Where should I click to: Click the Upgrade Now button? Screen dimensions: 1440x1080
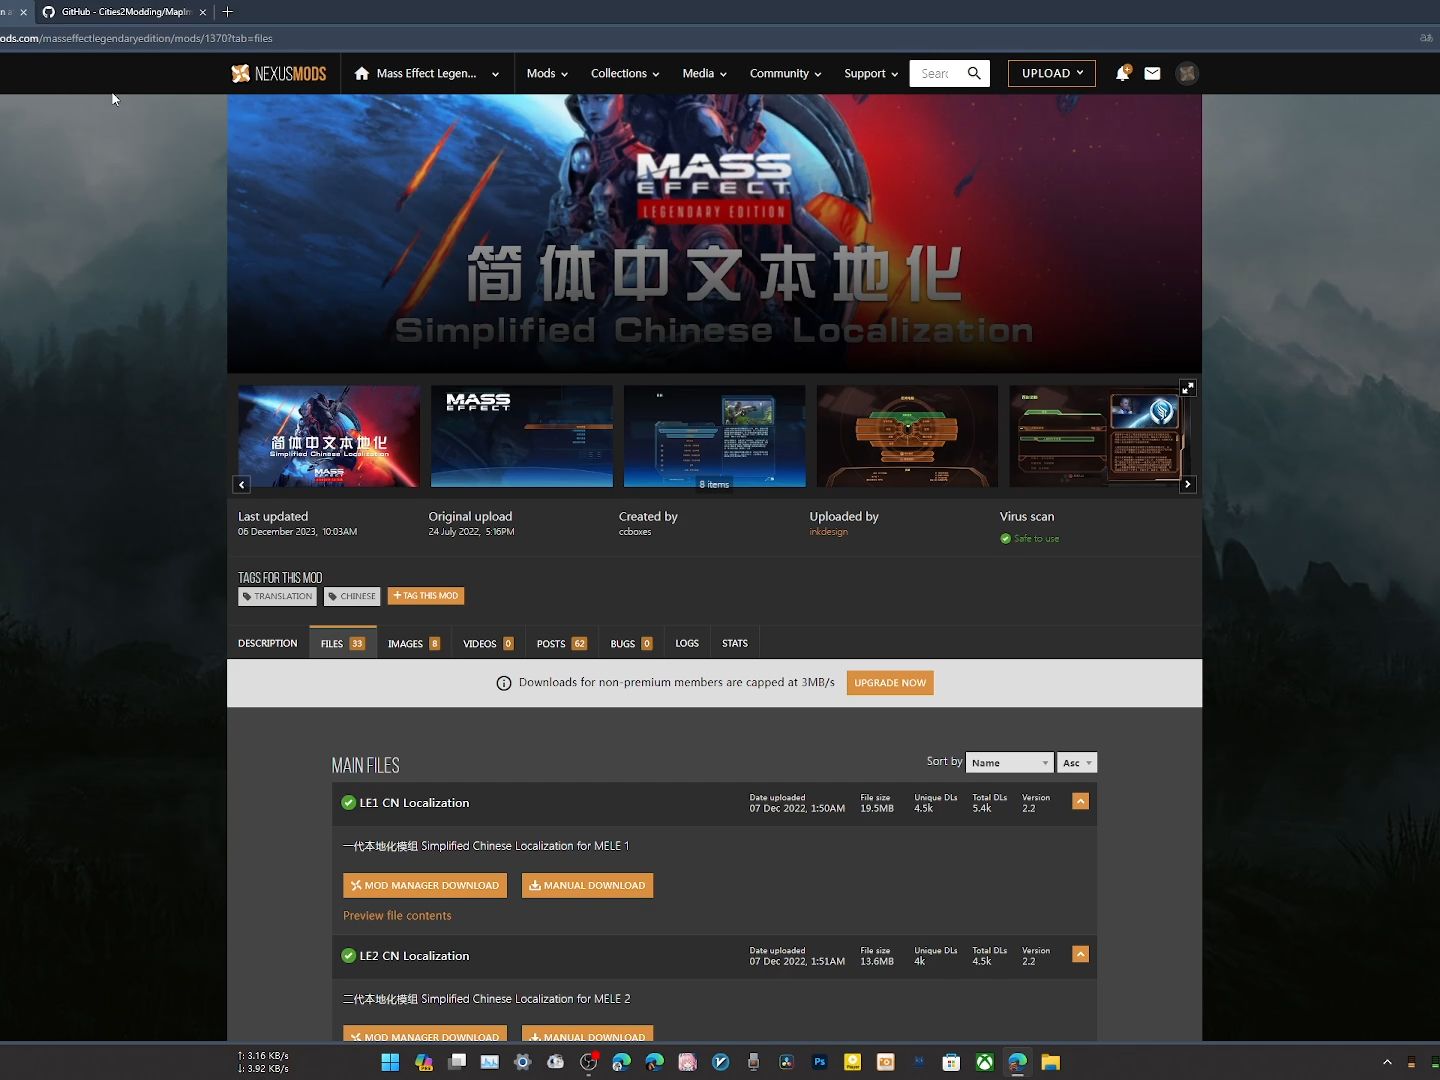pyautogui.click(x=890, y=683)
